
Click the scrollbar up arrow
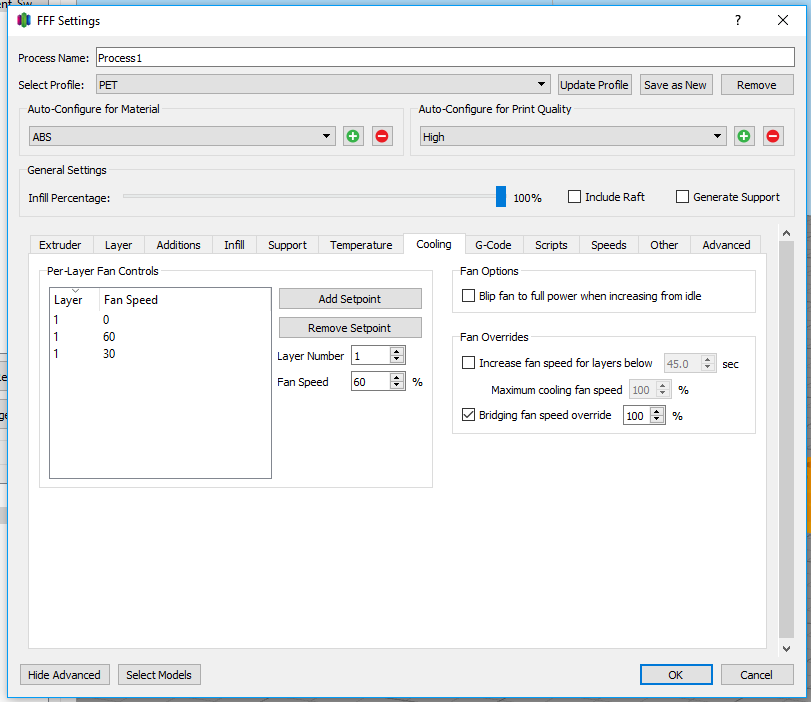pyautogui.click(x=786, y=233)
